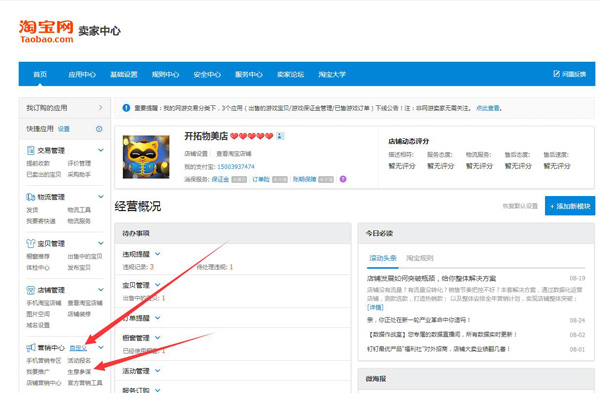Collapse the 交易管理 section arrow
Screen dimensions: 600x393
tap(101, 150)
